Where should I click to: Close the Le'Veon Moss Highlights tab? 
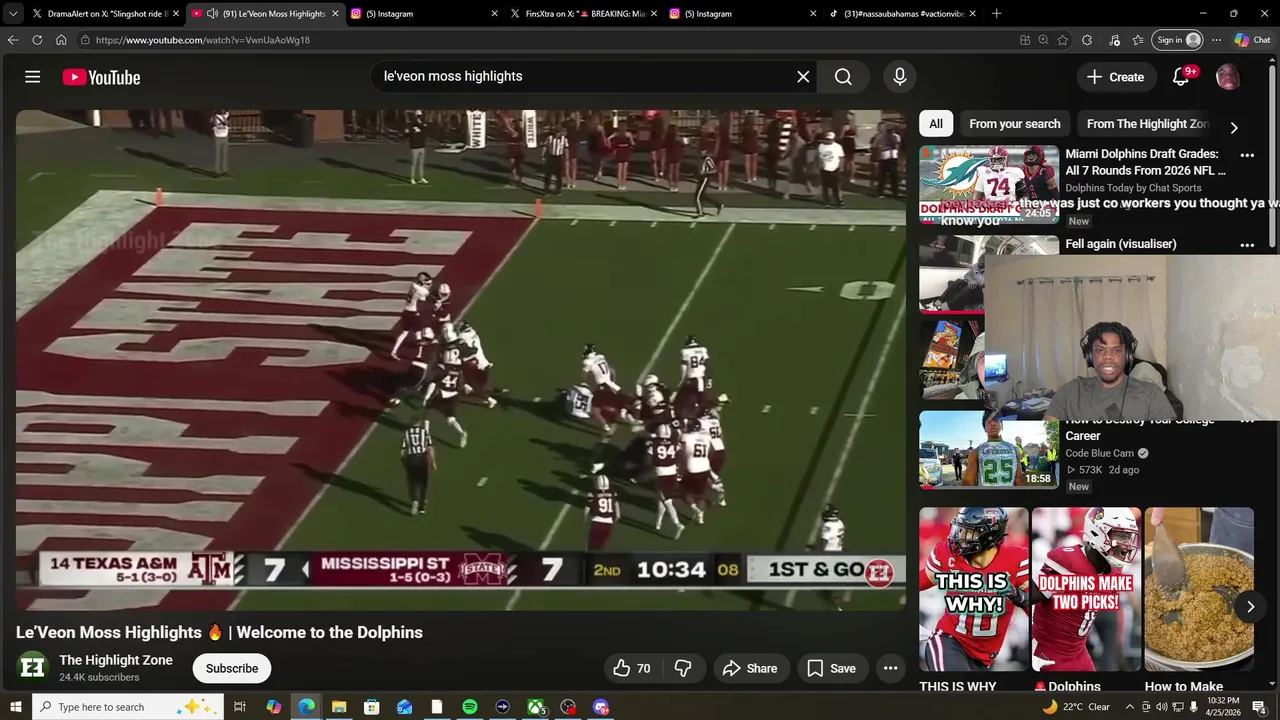point(335,14)
